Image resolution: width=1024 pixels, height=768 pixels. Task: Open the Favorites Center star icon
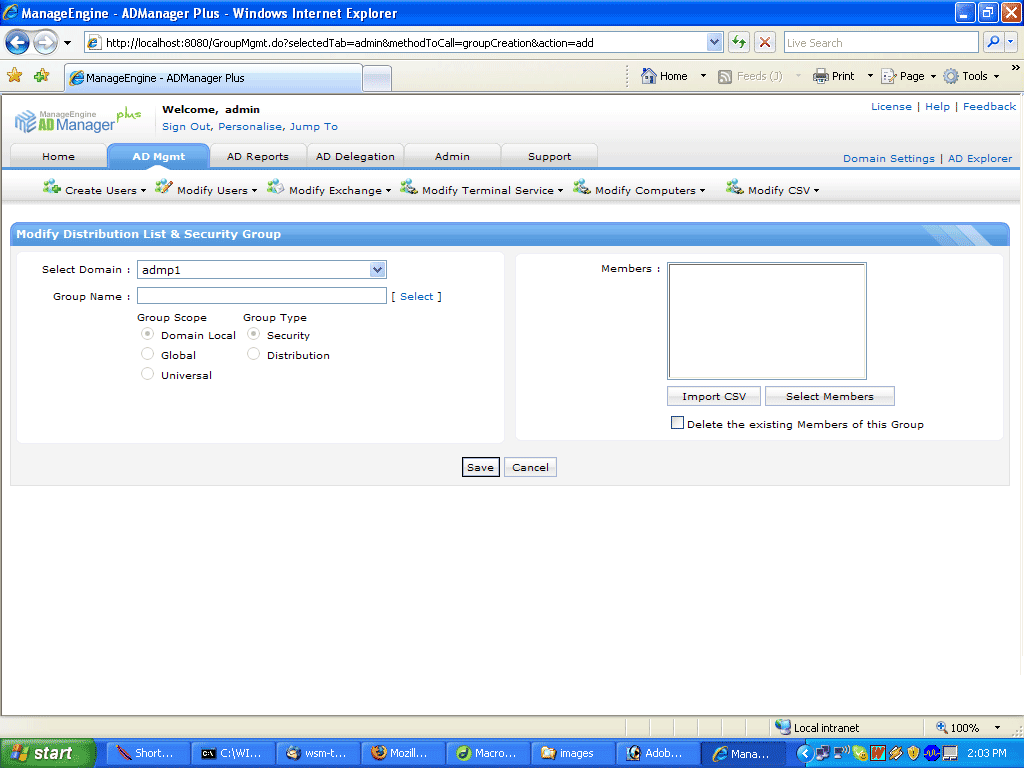(x=14, y=76)
